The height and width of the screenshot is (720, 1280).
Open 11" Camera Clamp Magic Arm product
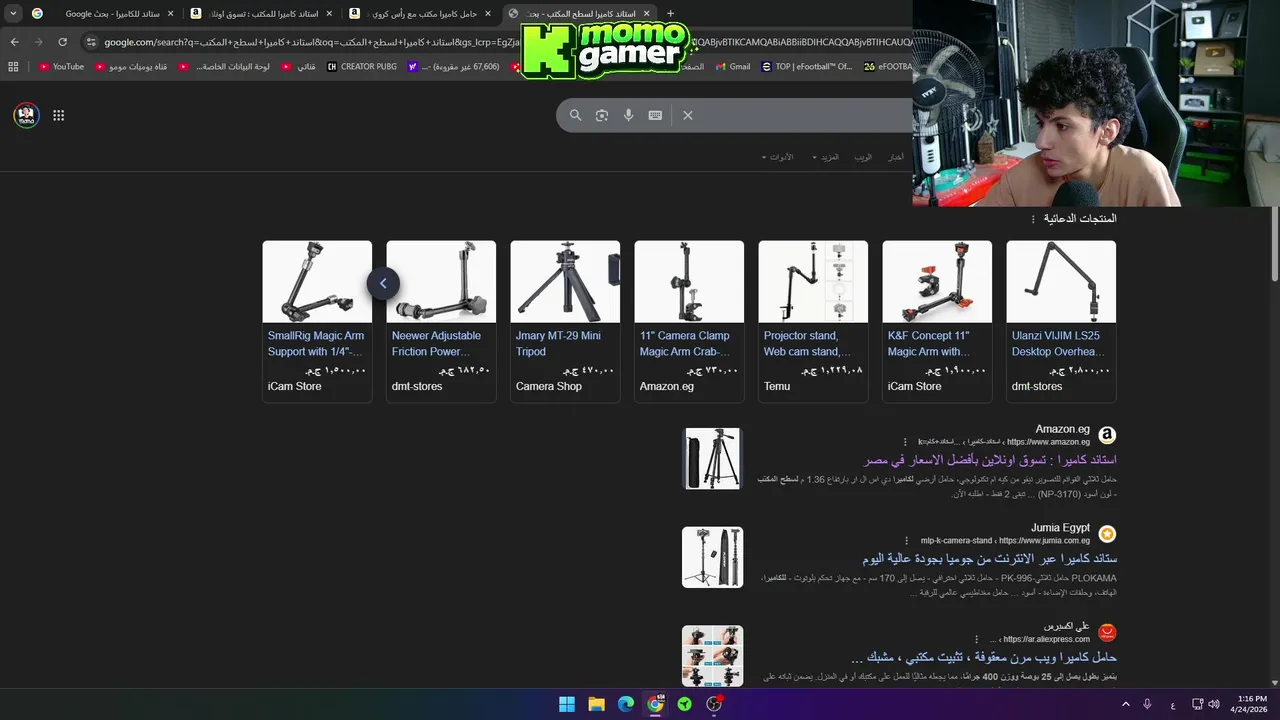pyautogui.click(x=689, y=321)
